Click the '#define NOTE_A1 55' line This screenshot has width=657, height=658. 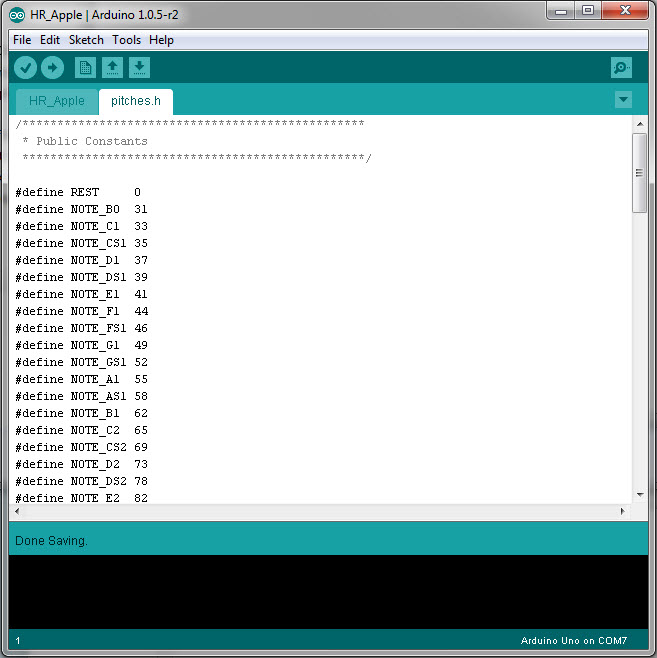(x=81, y=379)
